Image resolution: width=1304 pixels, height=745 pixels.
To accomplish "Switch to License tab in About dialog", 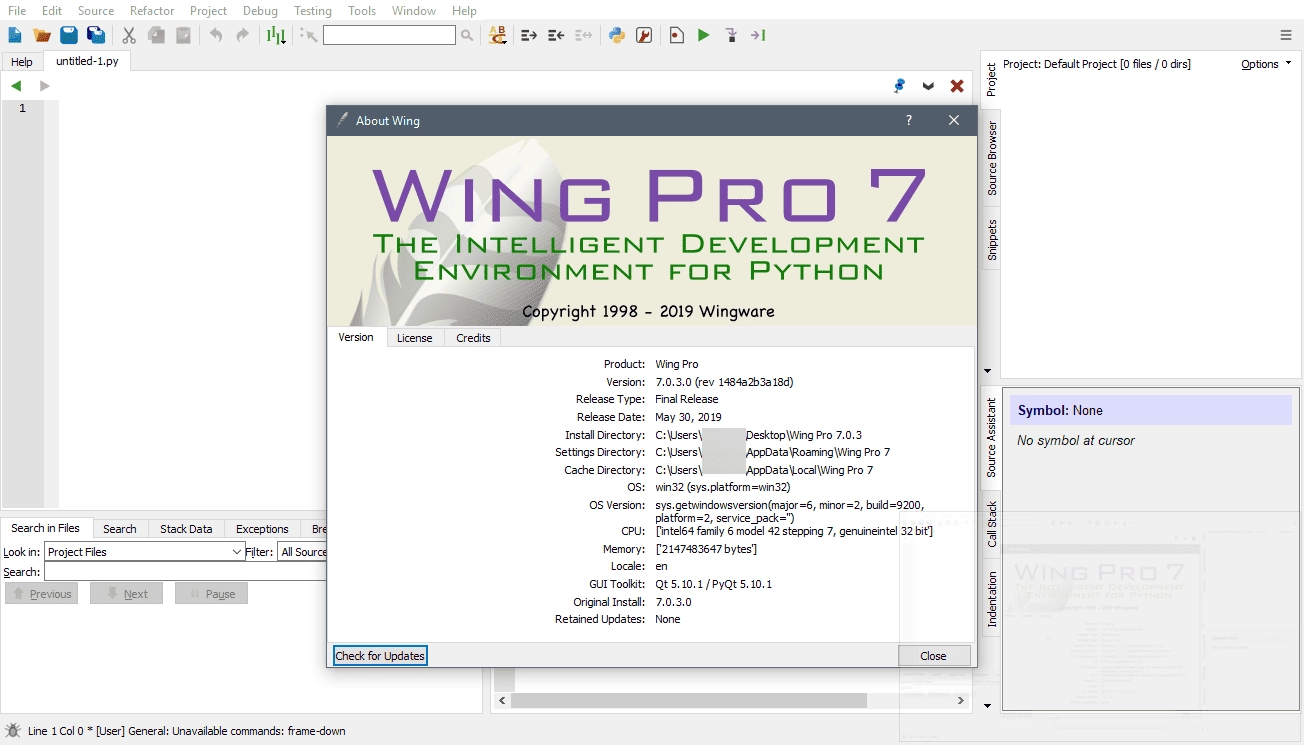I will (x=415, y=338).
